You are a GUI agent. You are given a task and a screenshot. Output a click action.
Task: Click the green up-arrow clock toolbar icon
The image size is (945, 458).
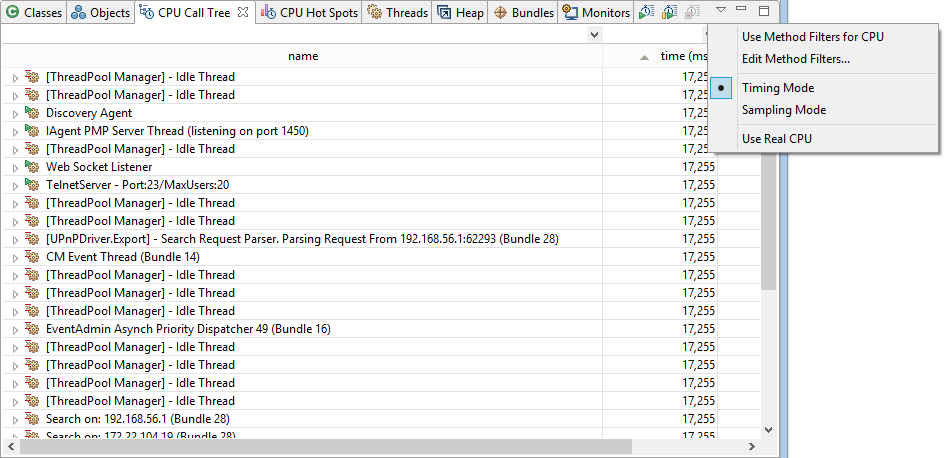tap(669, 13)
